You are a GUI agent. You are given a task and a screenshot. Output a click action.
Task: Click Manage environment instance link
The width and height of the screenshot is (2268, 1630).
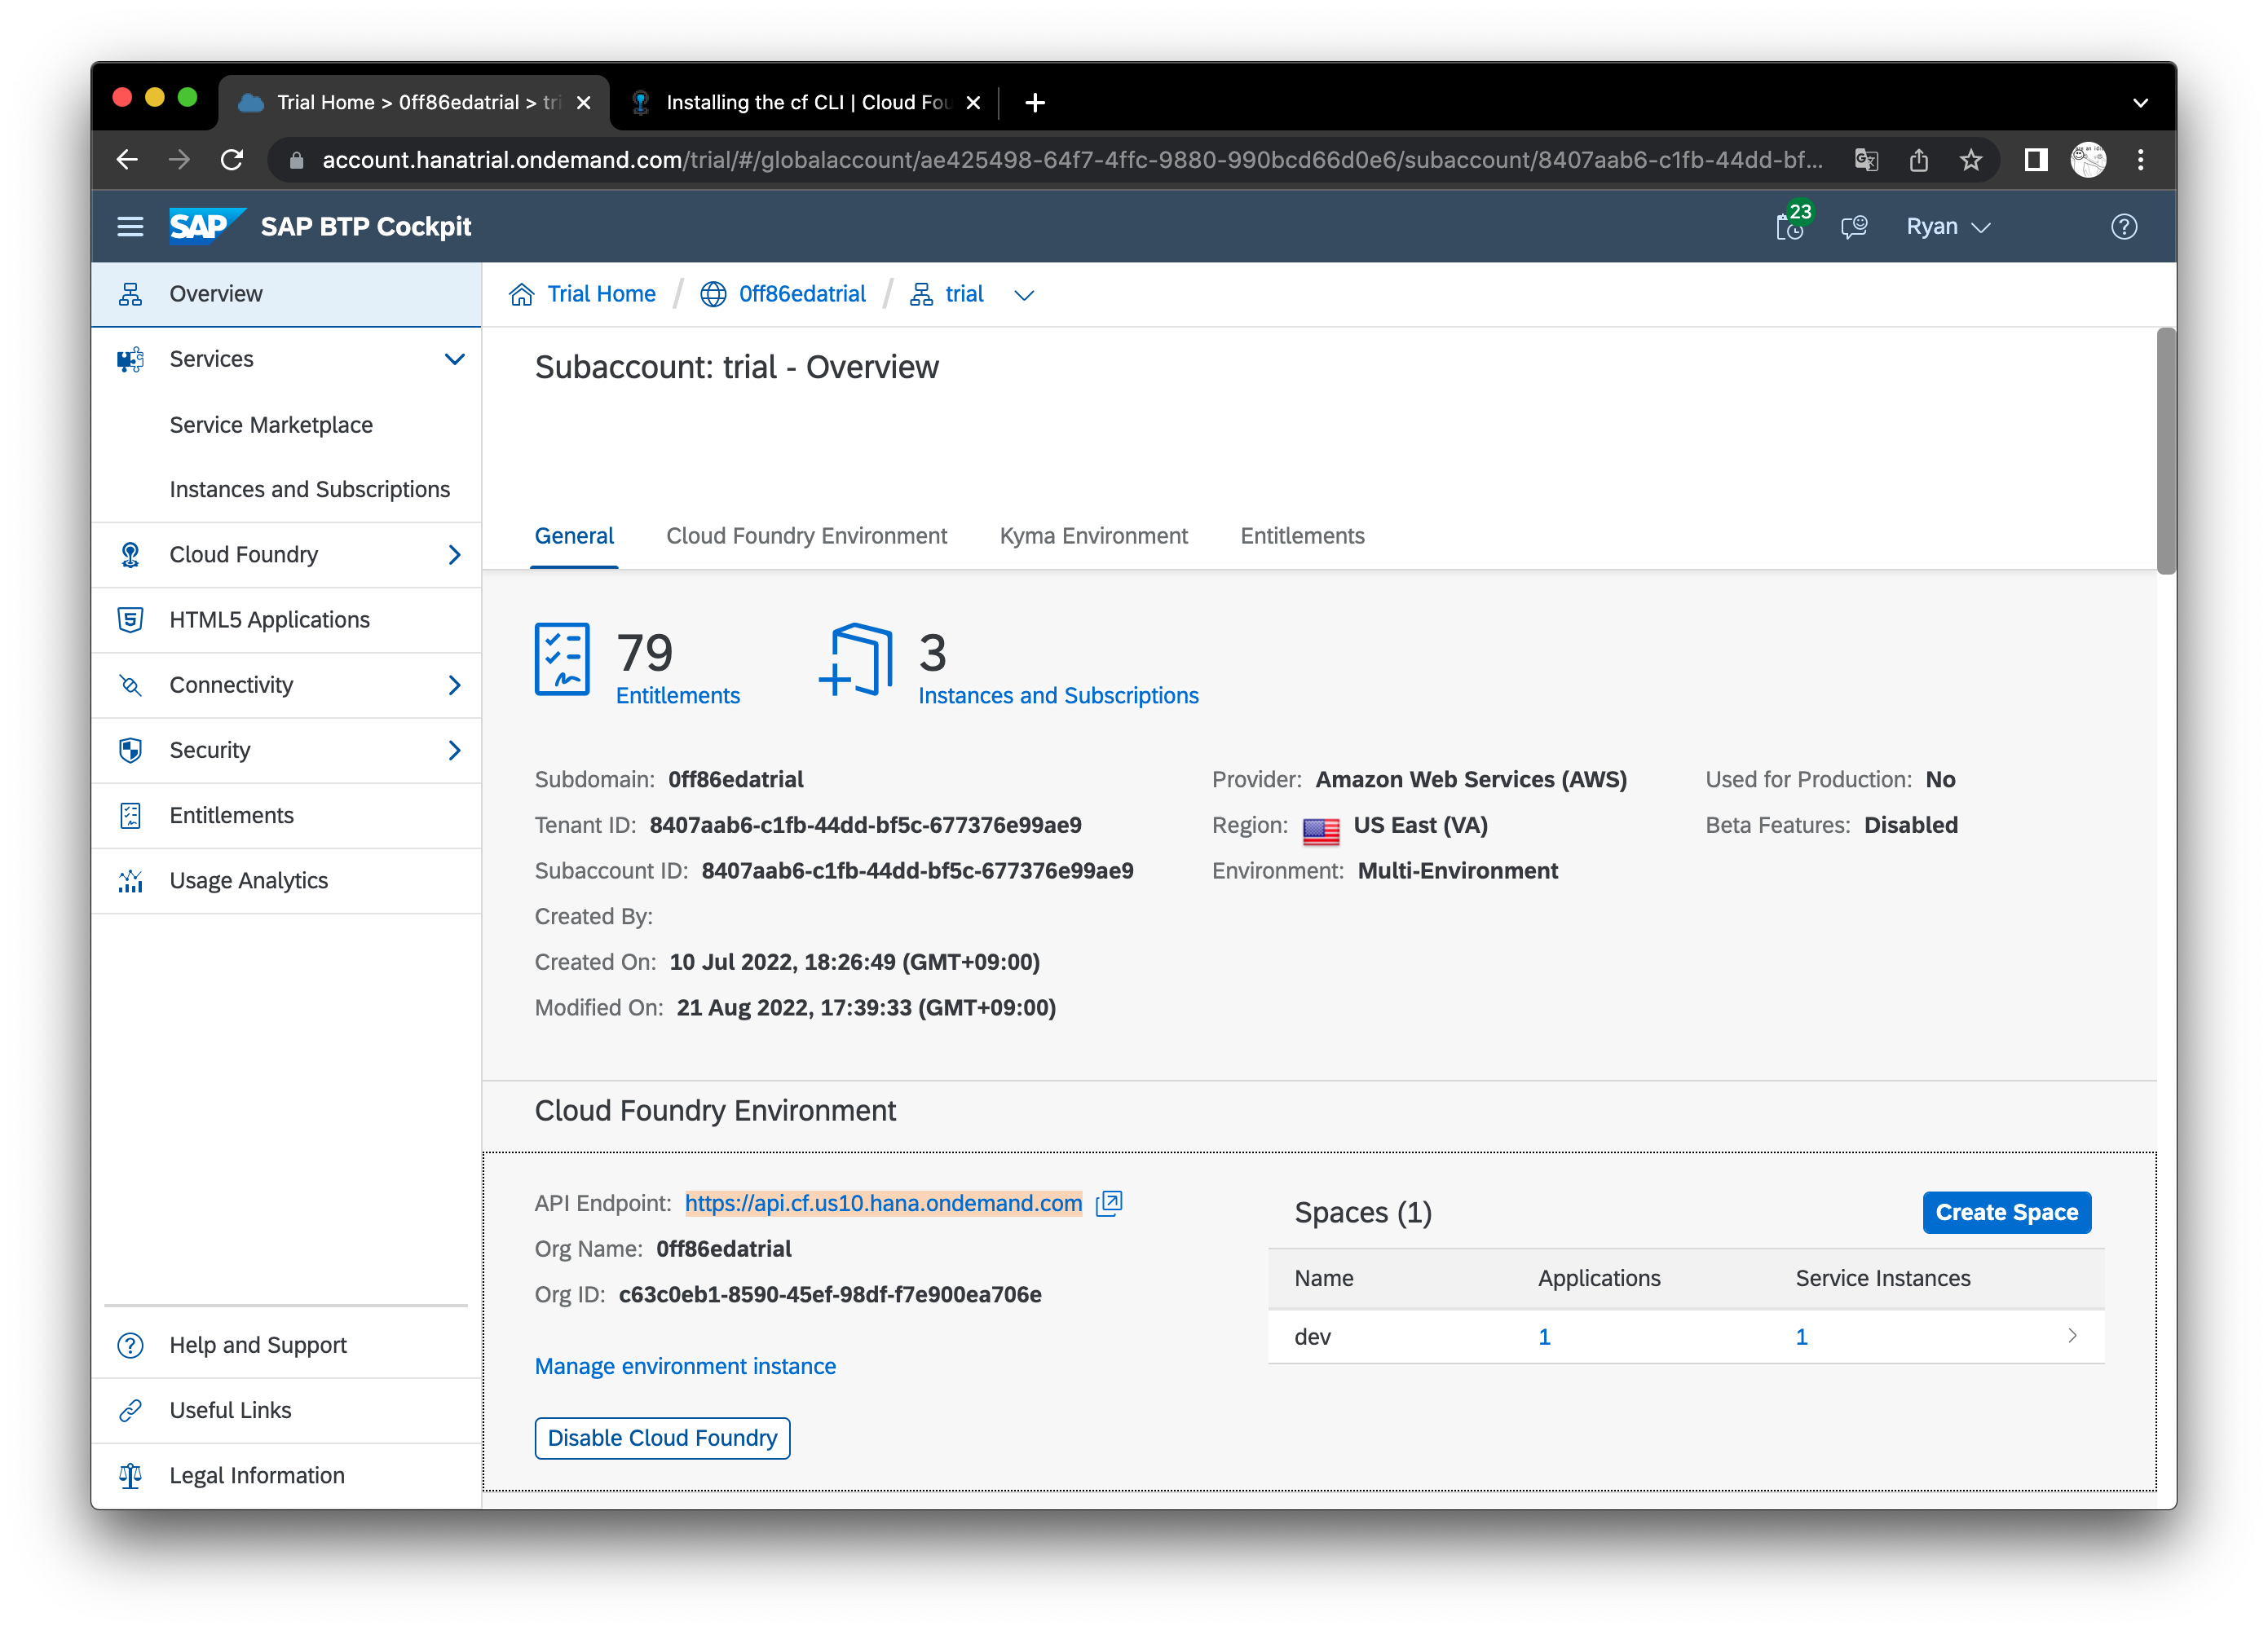(685, 1366)
